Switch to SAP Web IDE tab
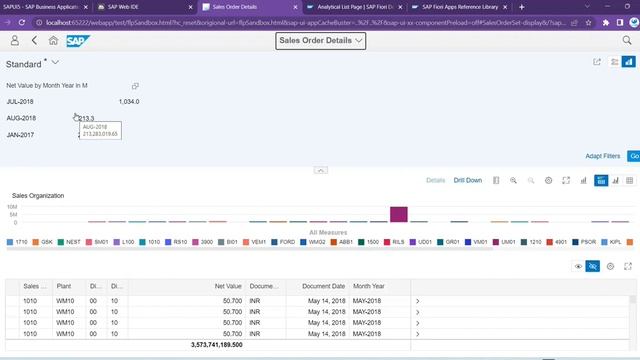 click(145, 7)
